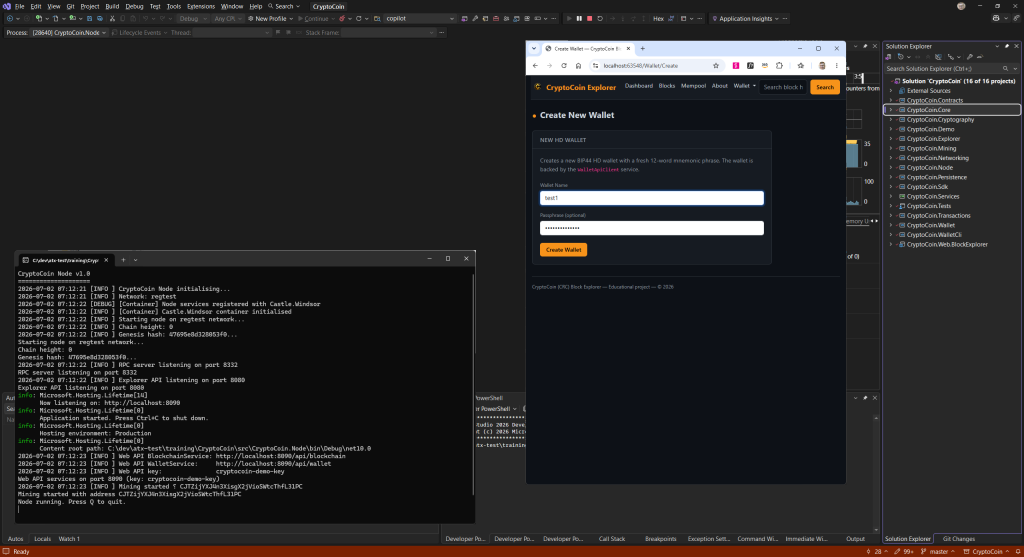Click CryptoCoin Explorer coin logo
This screenshot has height=557, width=1024.
click(x=537, y=87)
